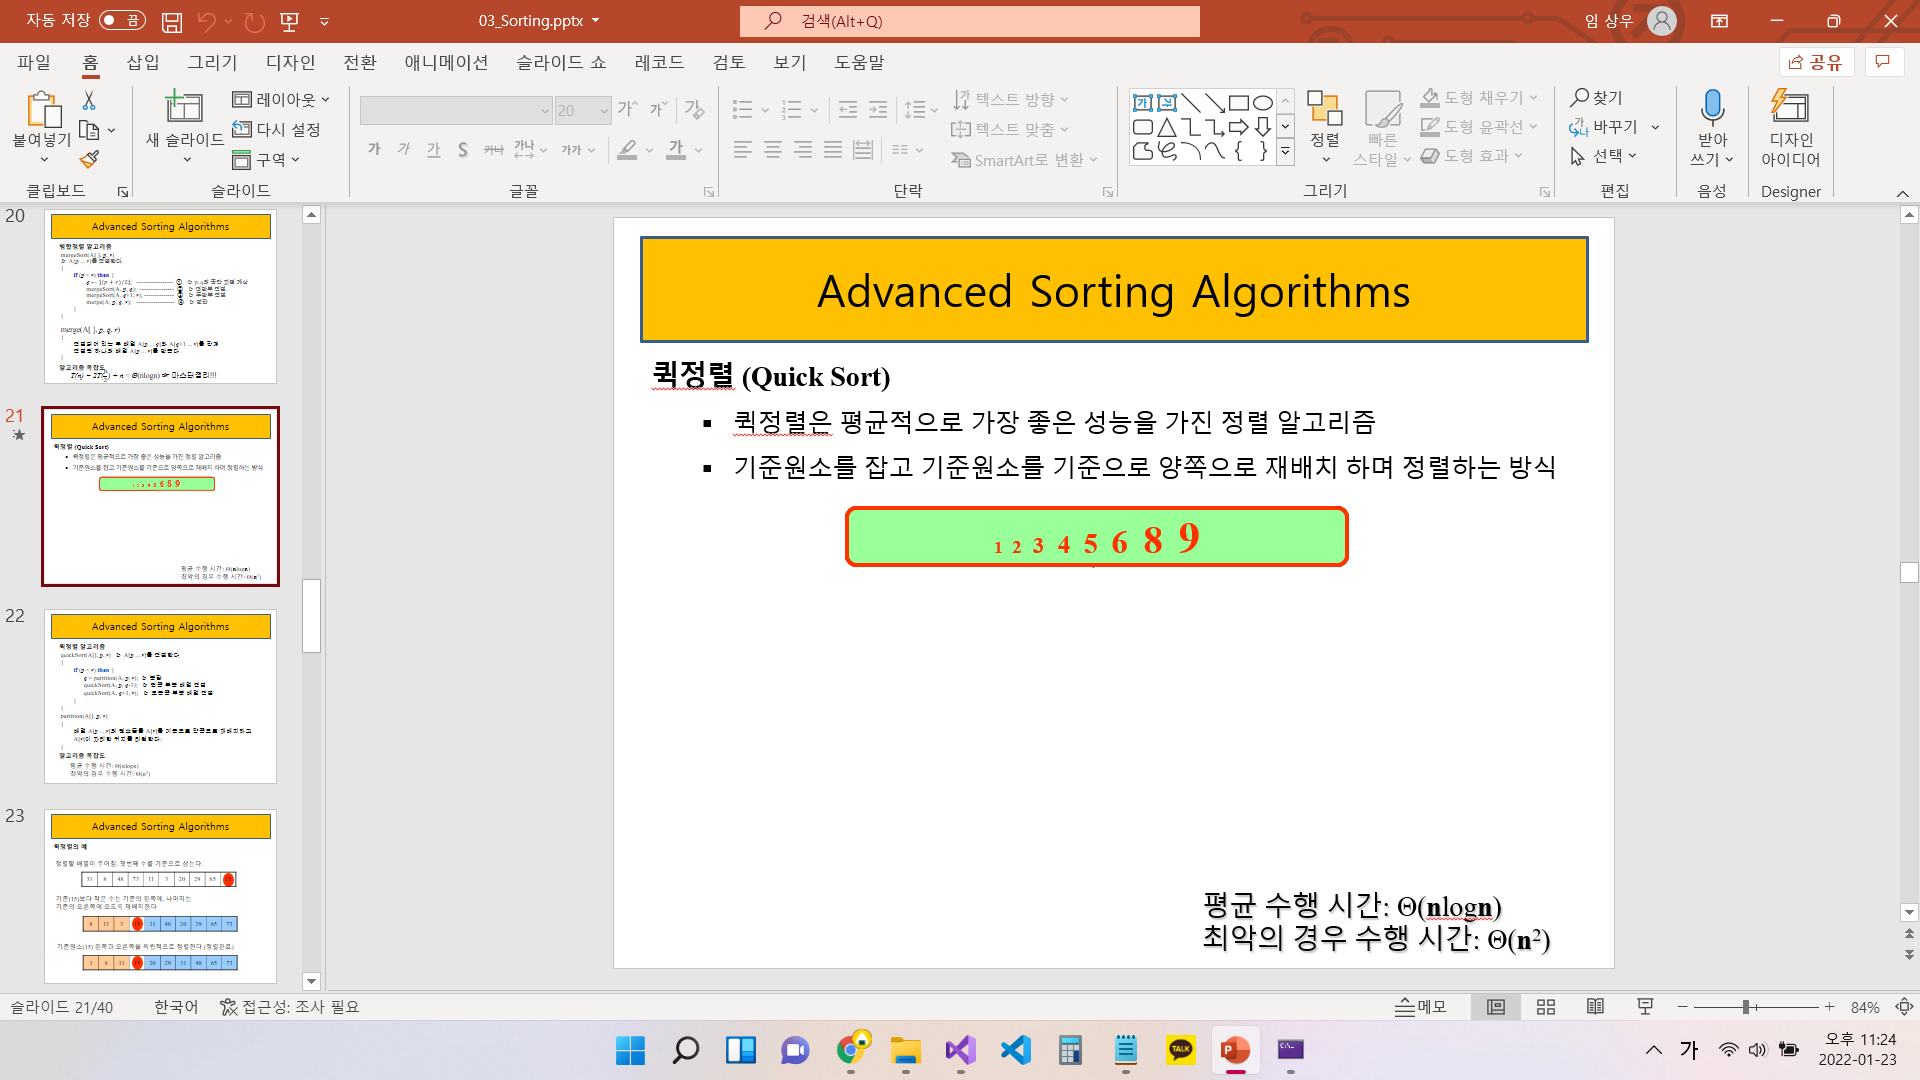Image resolution: width=1920 pixels, height=1080 pixels.
Task: Toggle Notes pane in status bar
Action: [1421, 1007]
